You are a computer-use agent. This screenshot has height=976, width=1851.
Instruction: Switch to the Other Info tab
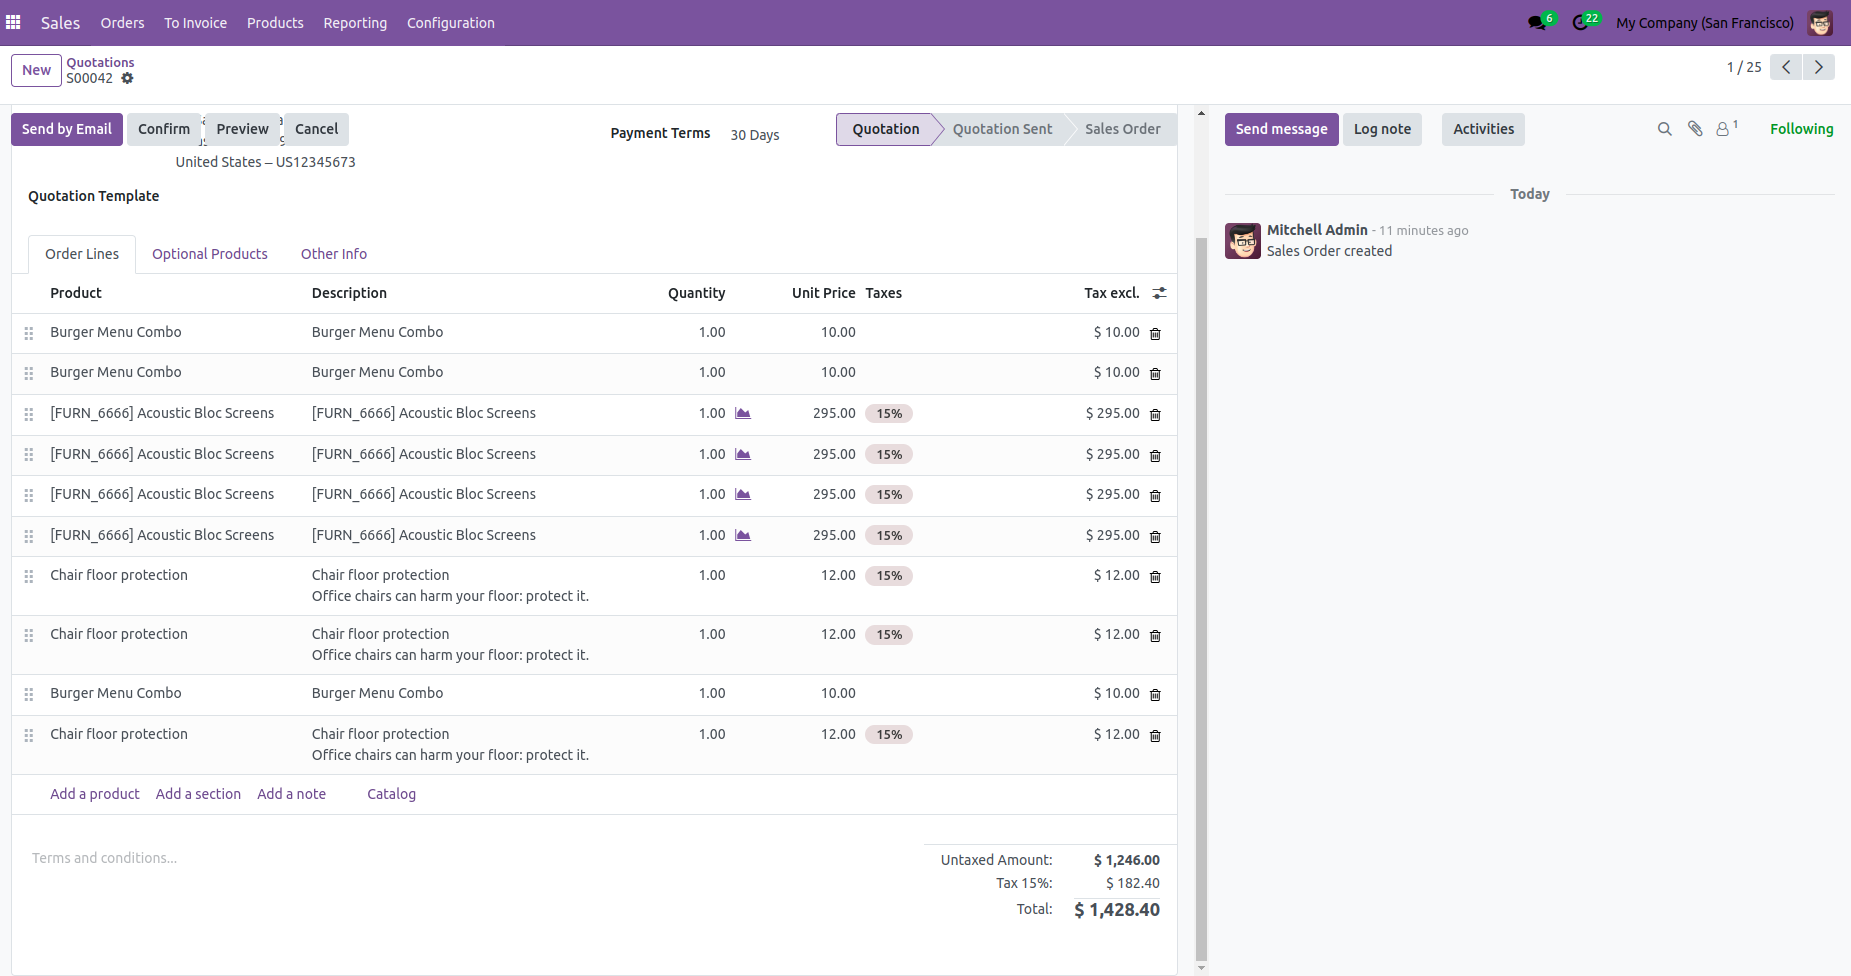[334, 254]
